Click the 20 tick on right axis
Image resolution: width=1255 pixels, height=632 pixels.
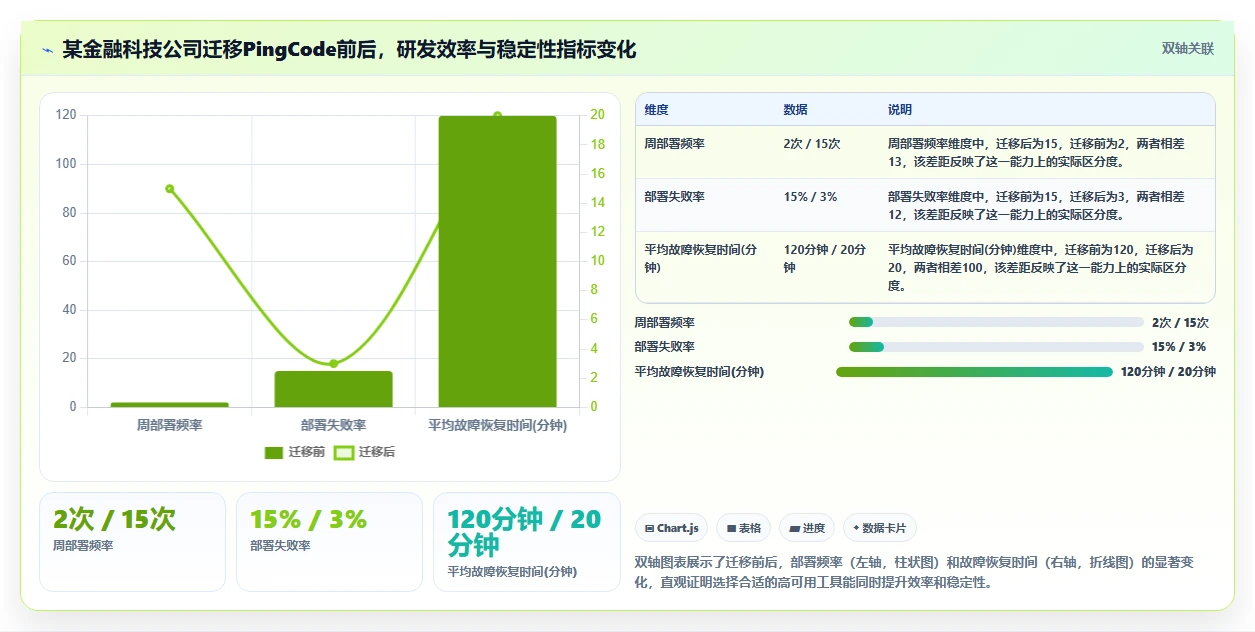[x=596, y=115]
